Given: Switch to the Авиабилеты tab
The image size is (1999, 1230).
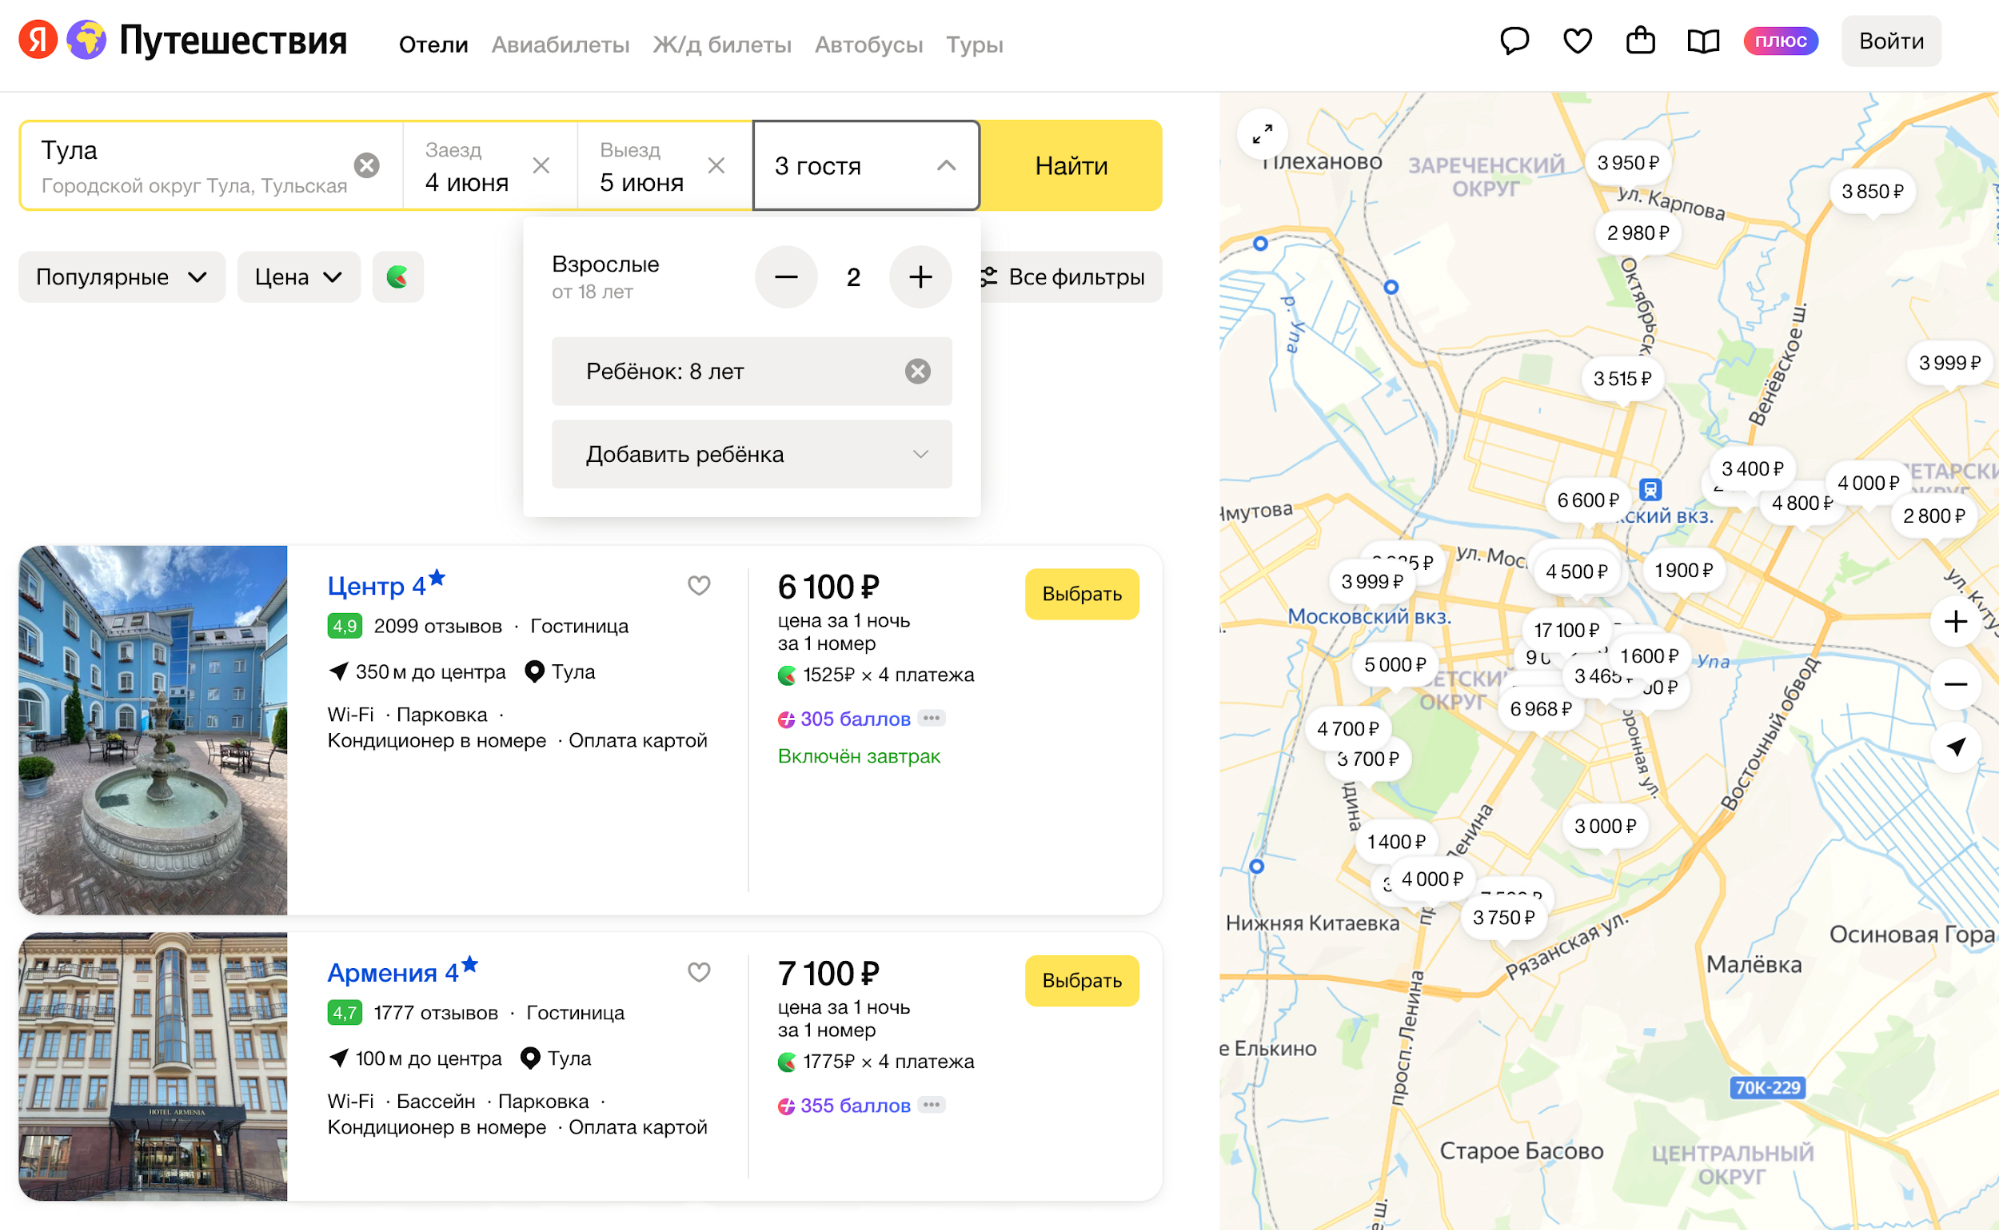Looking at the screenshot, I should [x=560, y=45].
